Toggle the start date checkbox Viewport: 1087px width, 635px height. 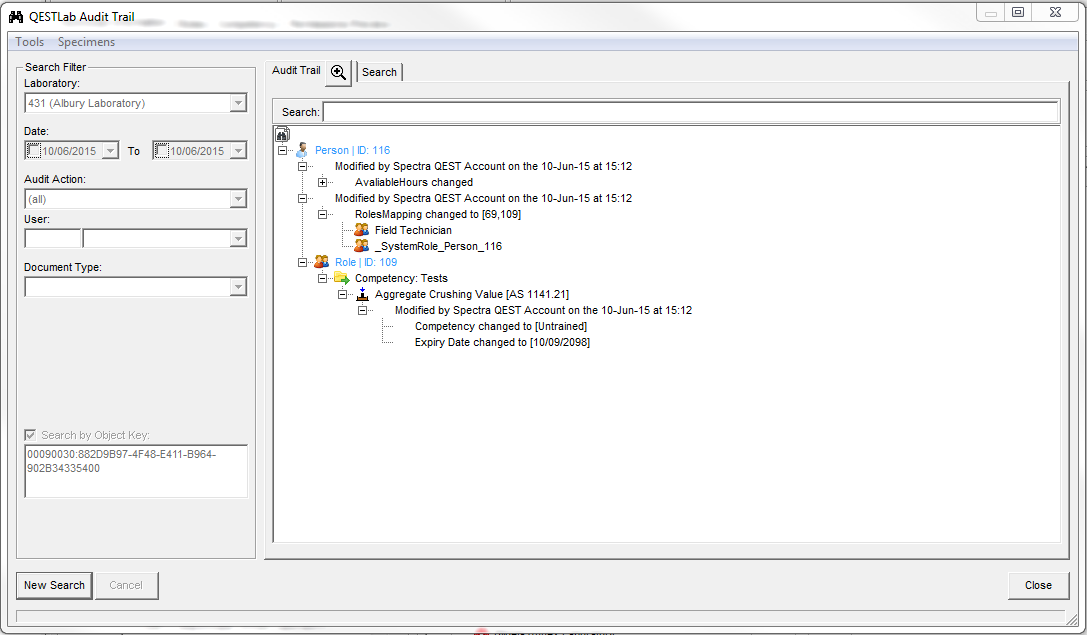[34, 151]
